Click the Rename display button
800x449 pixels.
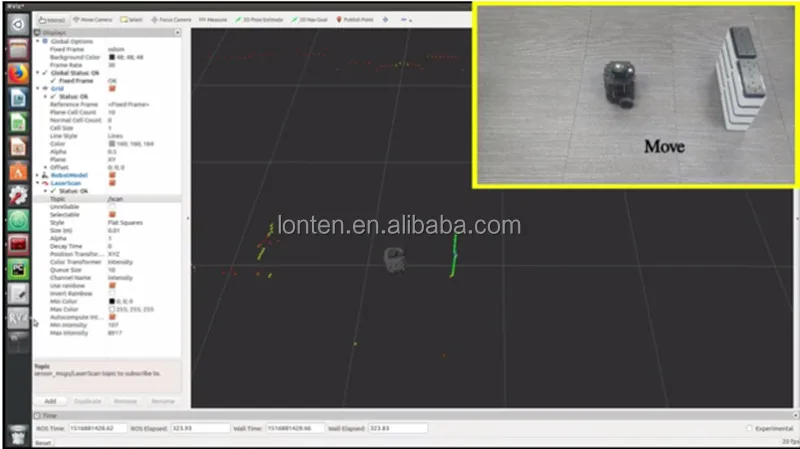(163, 402)
